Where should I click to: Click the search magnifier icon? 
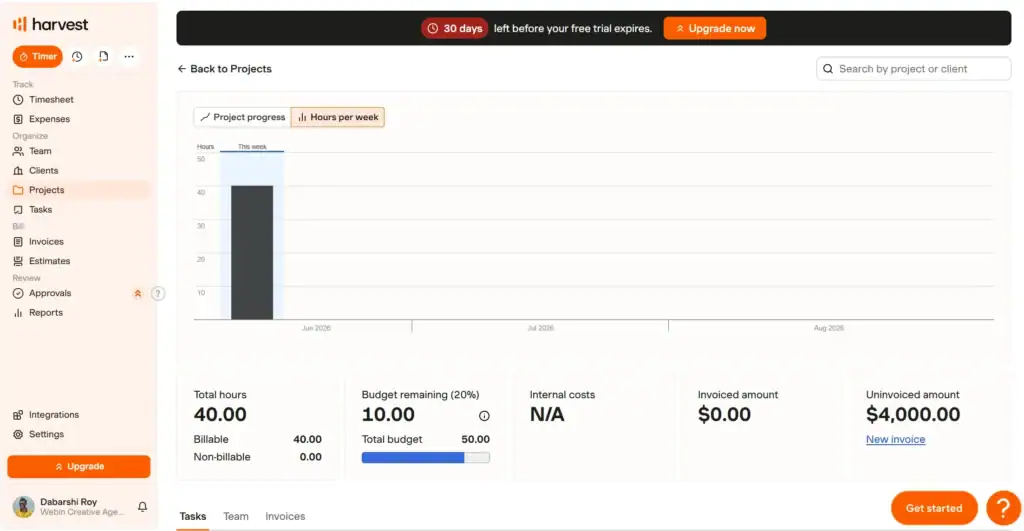[828, 69]
